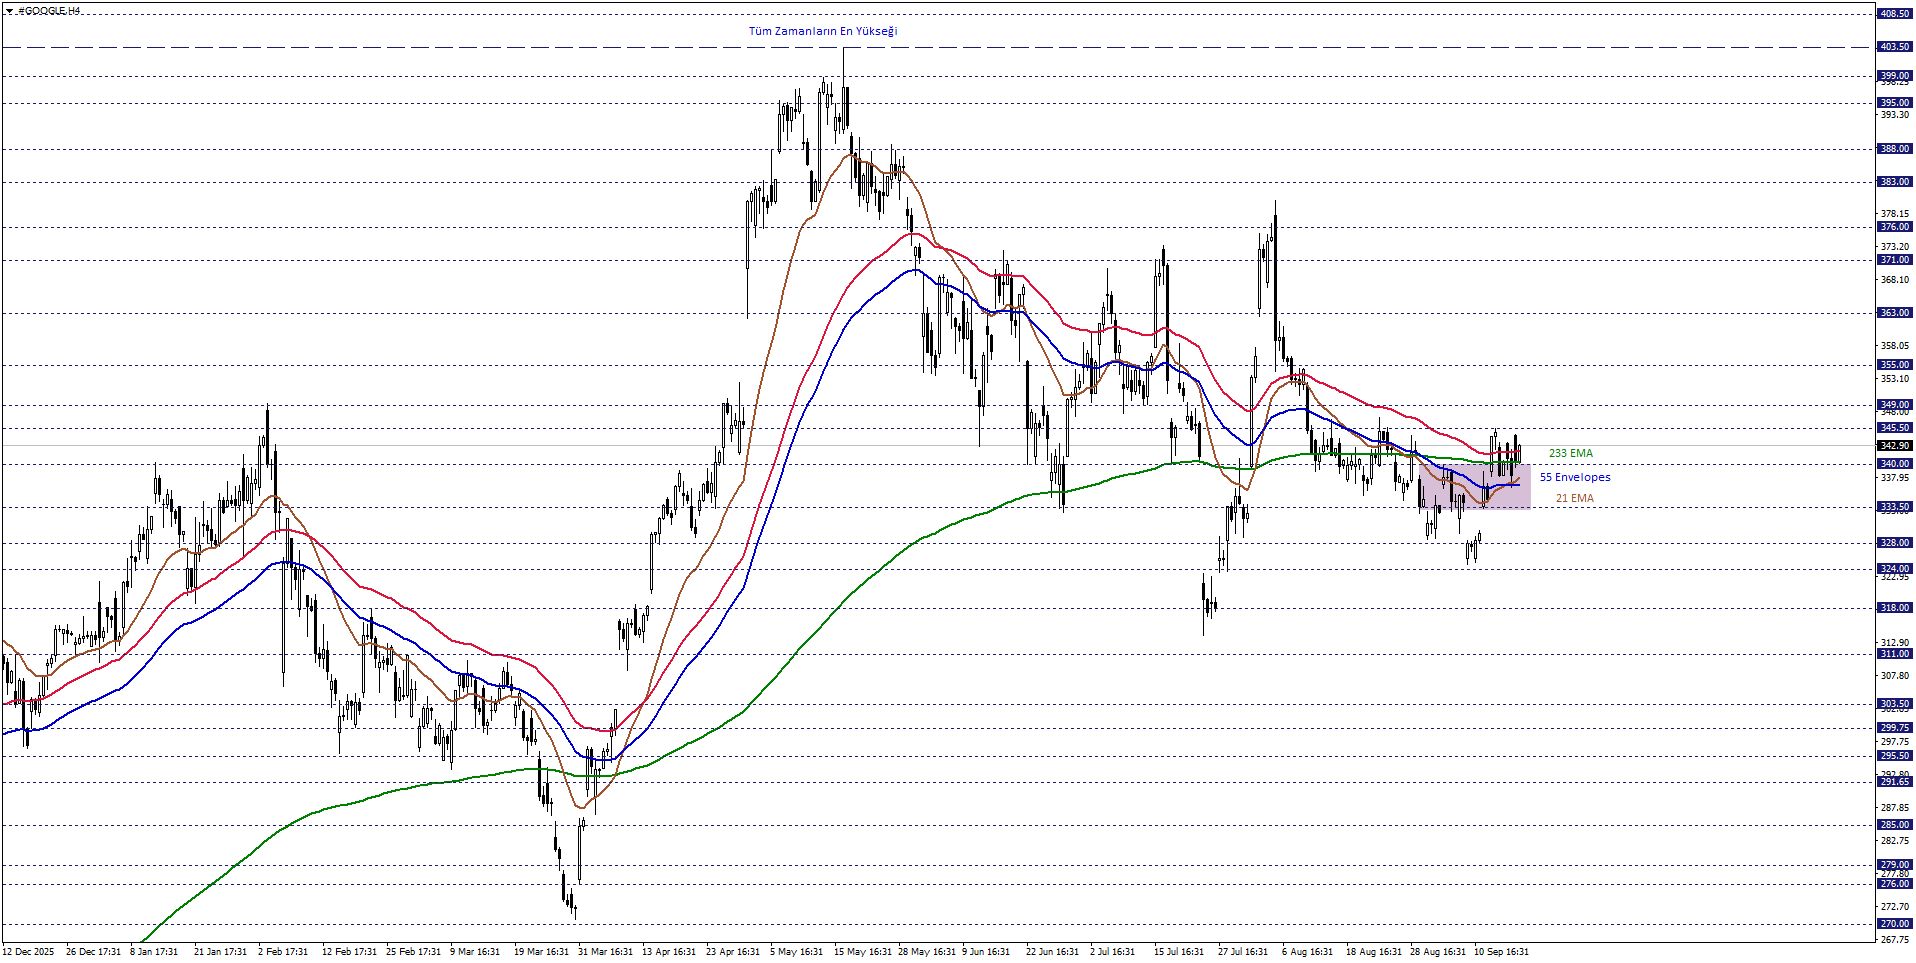Click the '28 Aug 16:31' time axis label
This screenshot has height=963, width=1916.
tap(1437, 952)
